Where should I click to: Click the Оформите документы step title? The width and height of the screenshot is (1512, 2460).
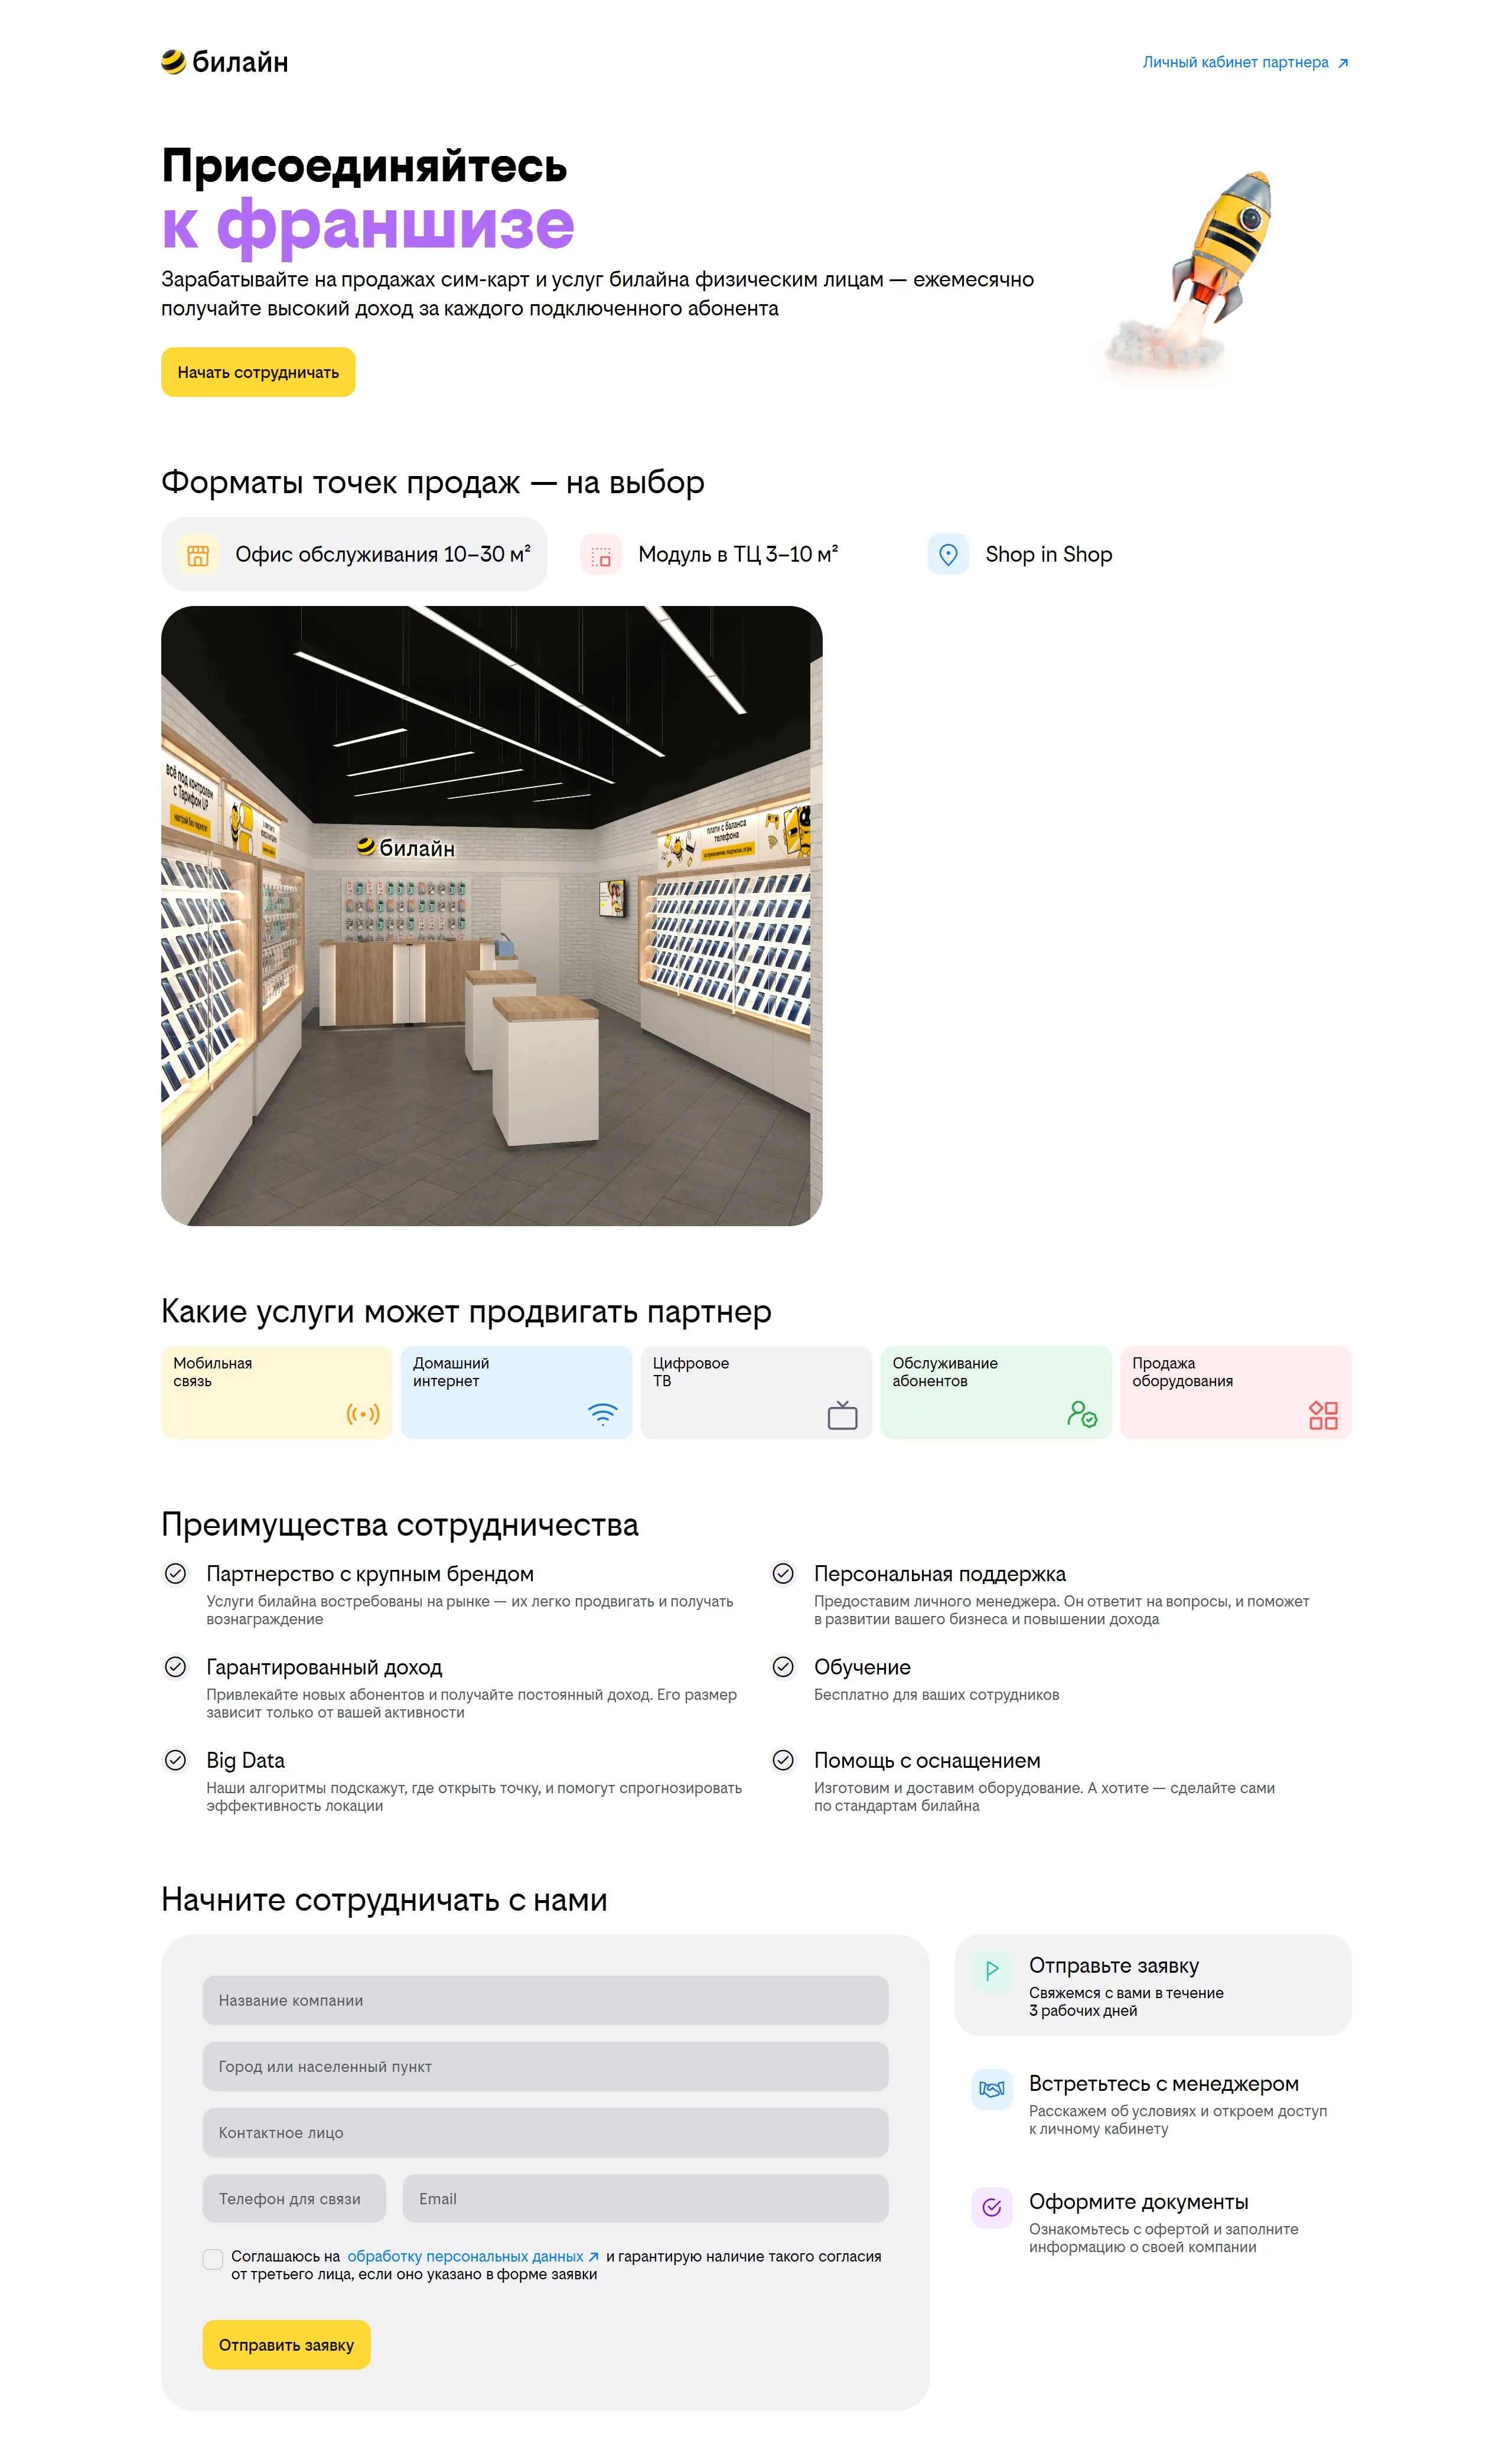click(x=1139, y=2202)
